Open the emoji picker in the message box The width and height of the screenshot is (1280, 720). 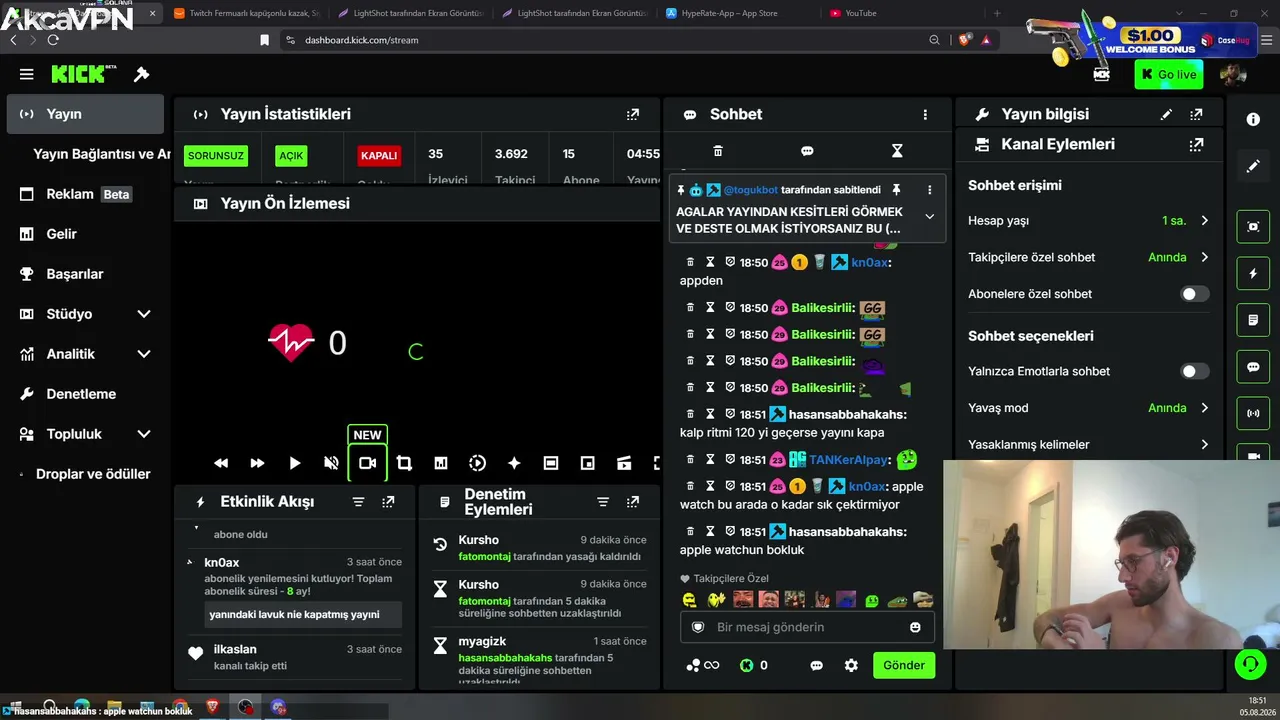point(915,627)
